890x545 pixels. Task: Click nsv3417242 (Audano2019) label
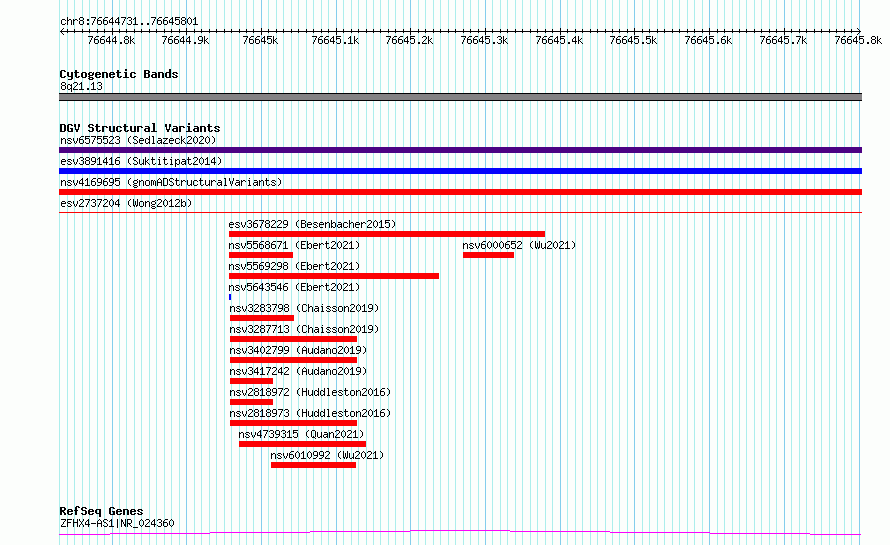pos(298,371)
